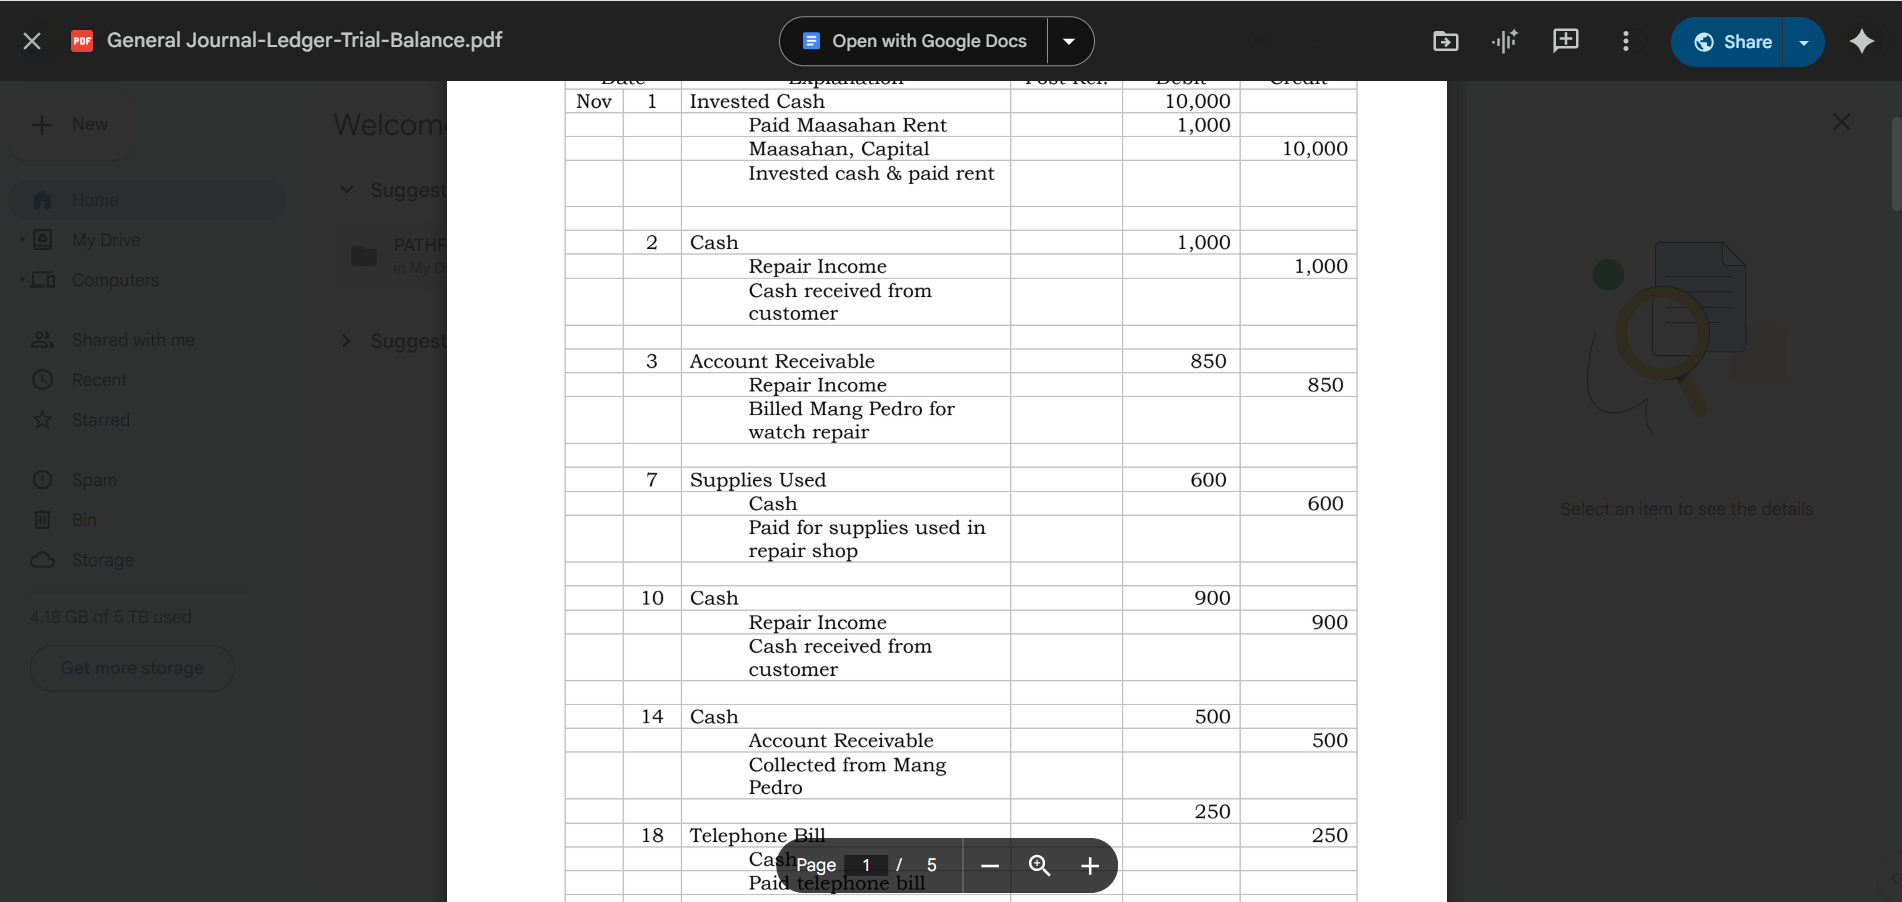Click the red PDF file type icon
This screenshot has height=902, width=1902.
82,41
